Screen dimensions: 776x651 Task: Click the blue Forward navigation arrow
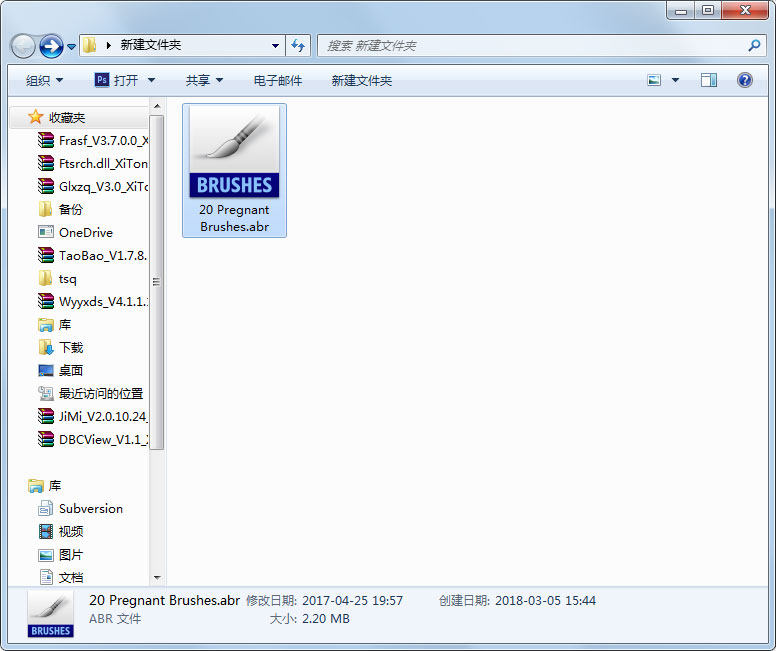pos(51,47)
